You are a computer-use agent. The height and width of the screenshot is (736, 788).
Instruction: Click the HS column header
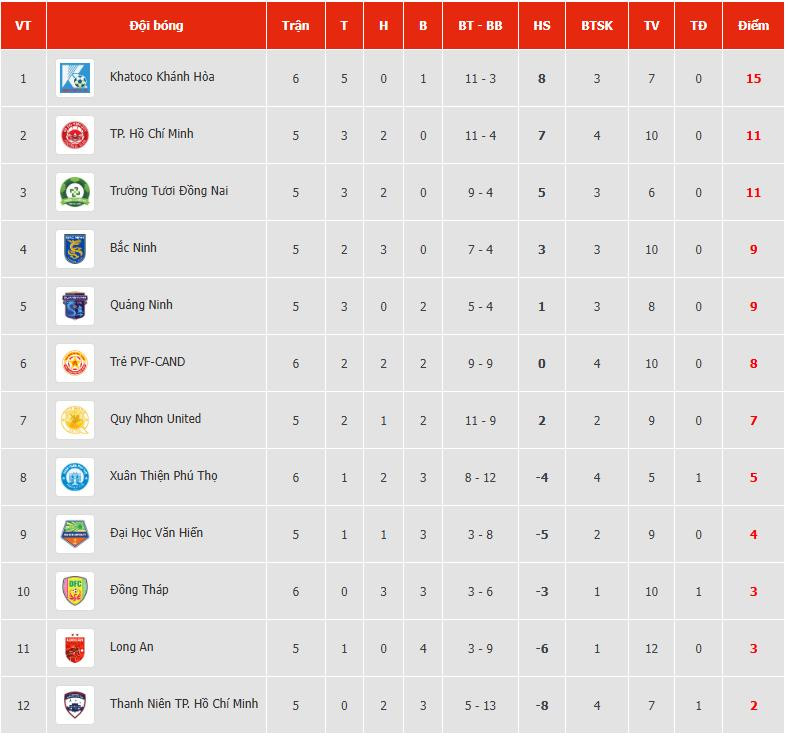[x=542, y=25]
